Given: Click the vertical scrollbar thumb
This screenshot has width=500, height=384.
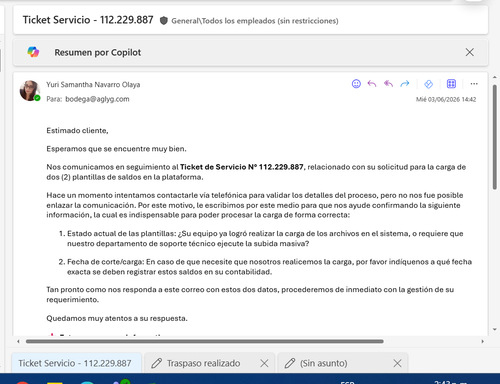Looking at the screenshot, I should point(495,137).
